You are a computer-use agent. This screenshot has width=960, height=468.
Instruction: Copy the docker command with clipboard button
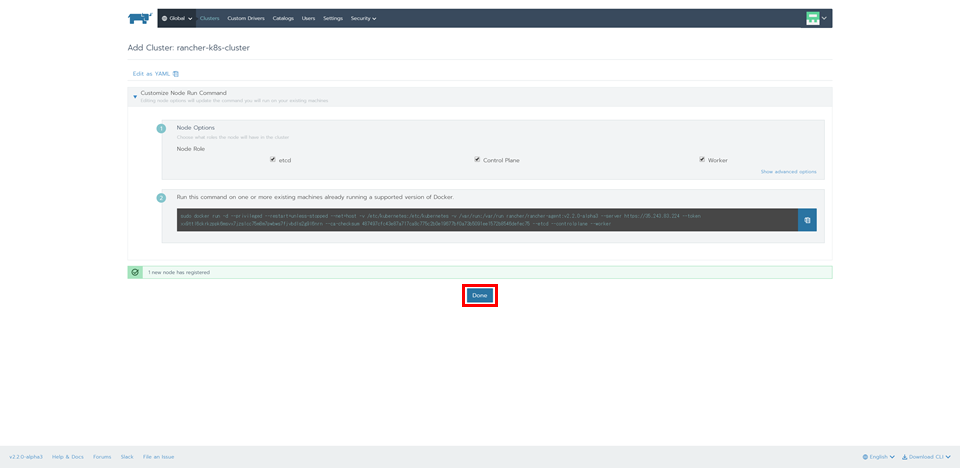[807, 220]
